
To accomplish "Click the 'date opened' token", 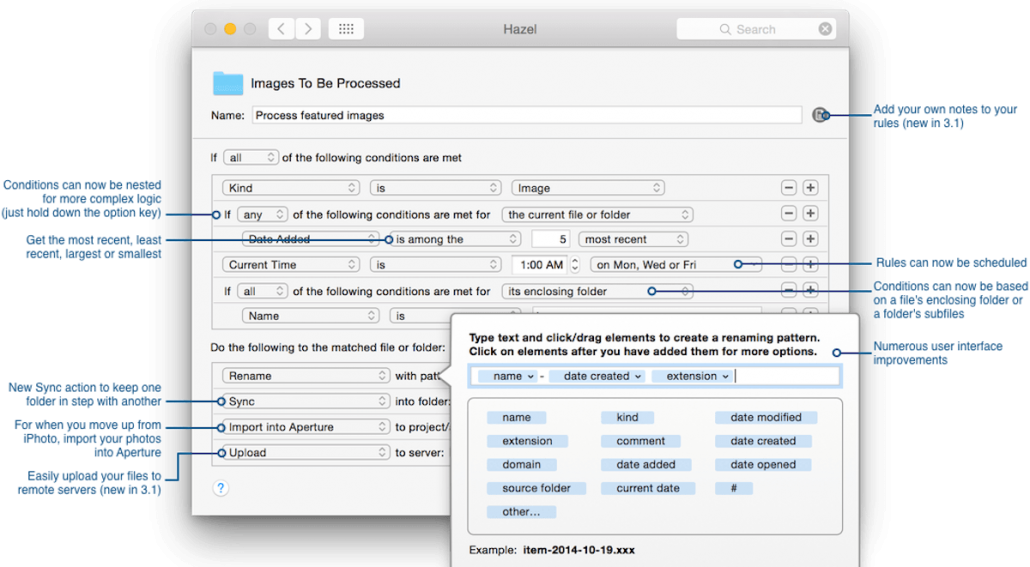I will pos(763,465).
